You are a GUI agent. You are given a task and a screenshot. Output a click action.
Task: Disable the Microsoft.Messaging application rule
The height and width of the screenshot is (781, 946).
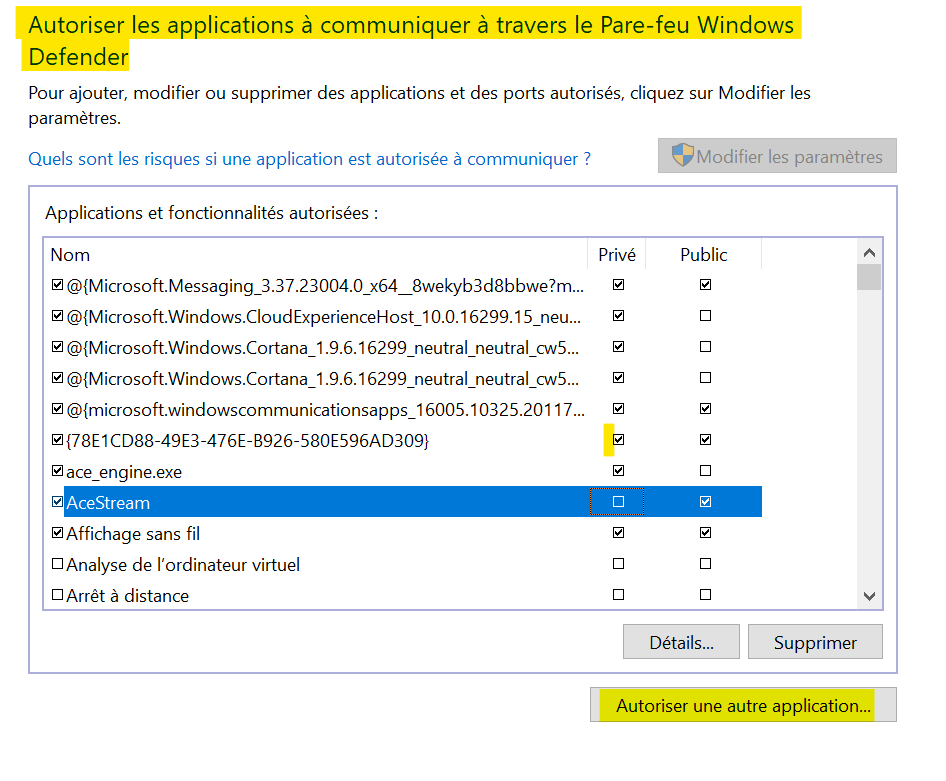[57, 284]
